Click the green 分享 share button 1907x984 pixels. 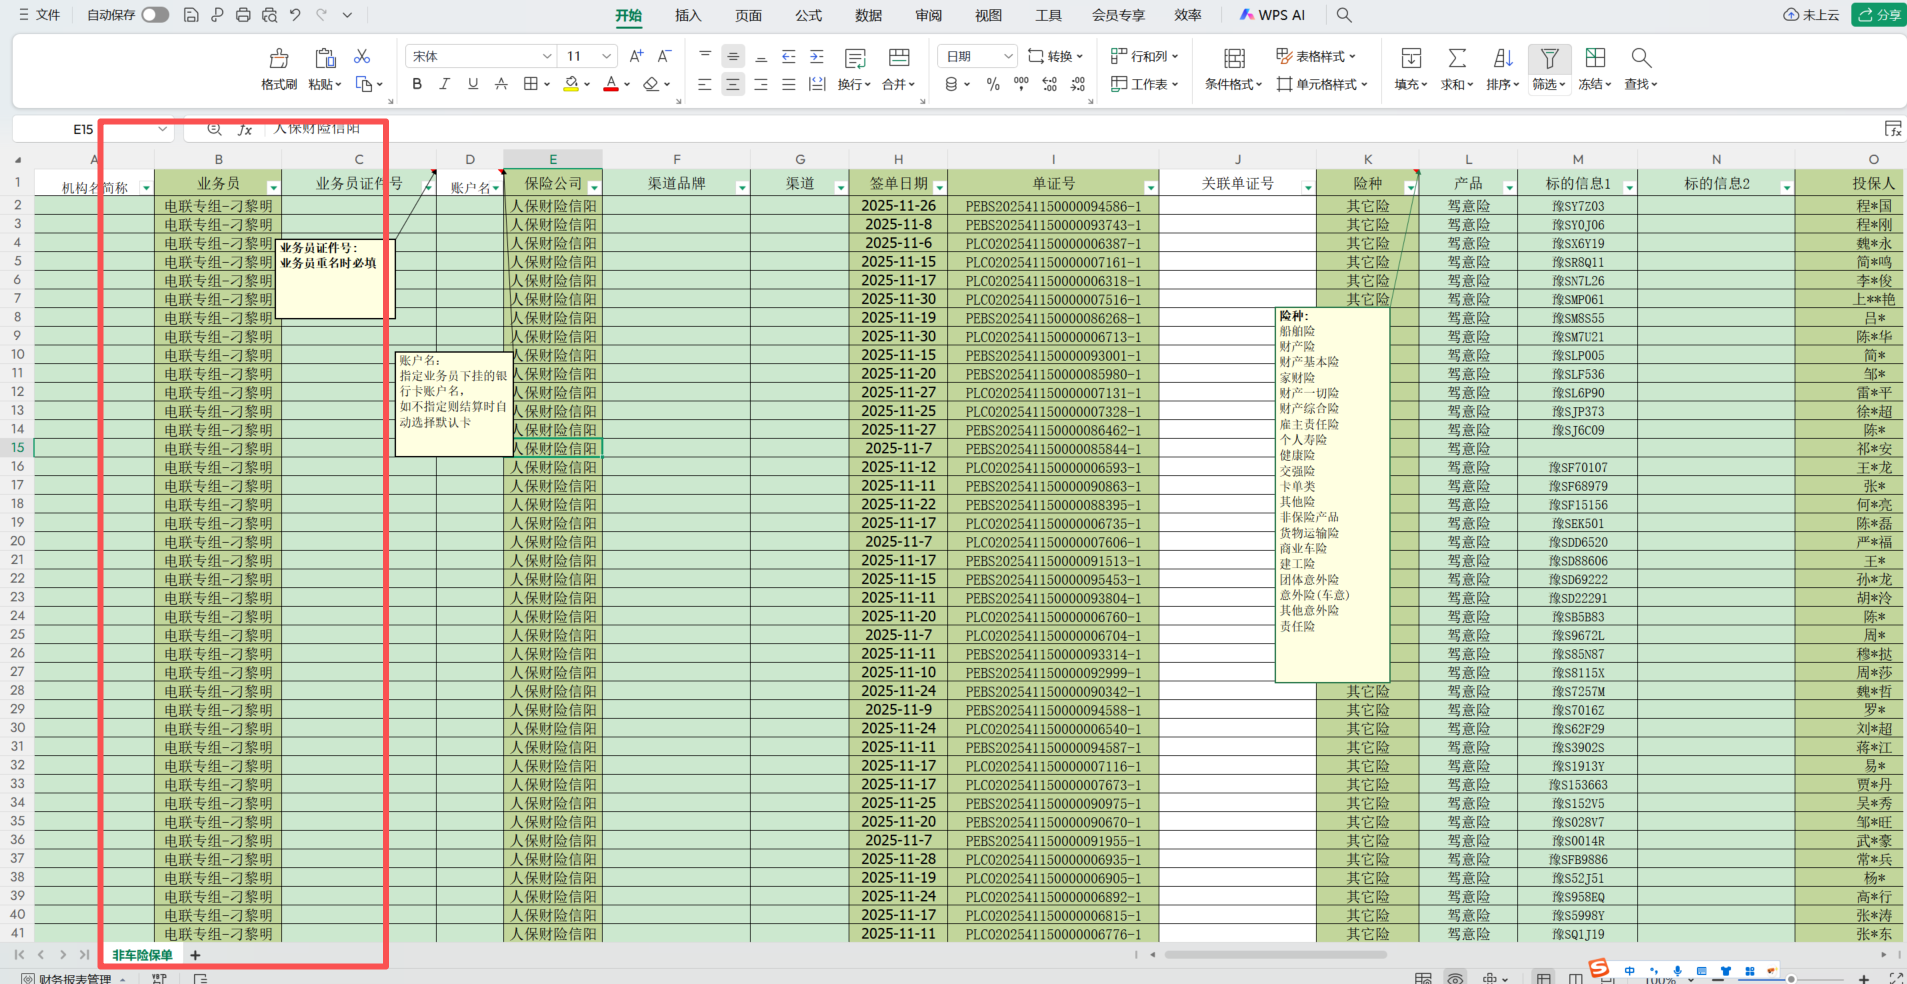pos(1878,15)
